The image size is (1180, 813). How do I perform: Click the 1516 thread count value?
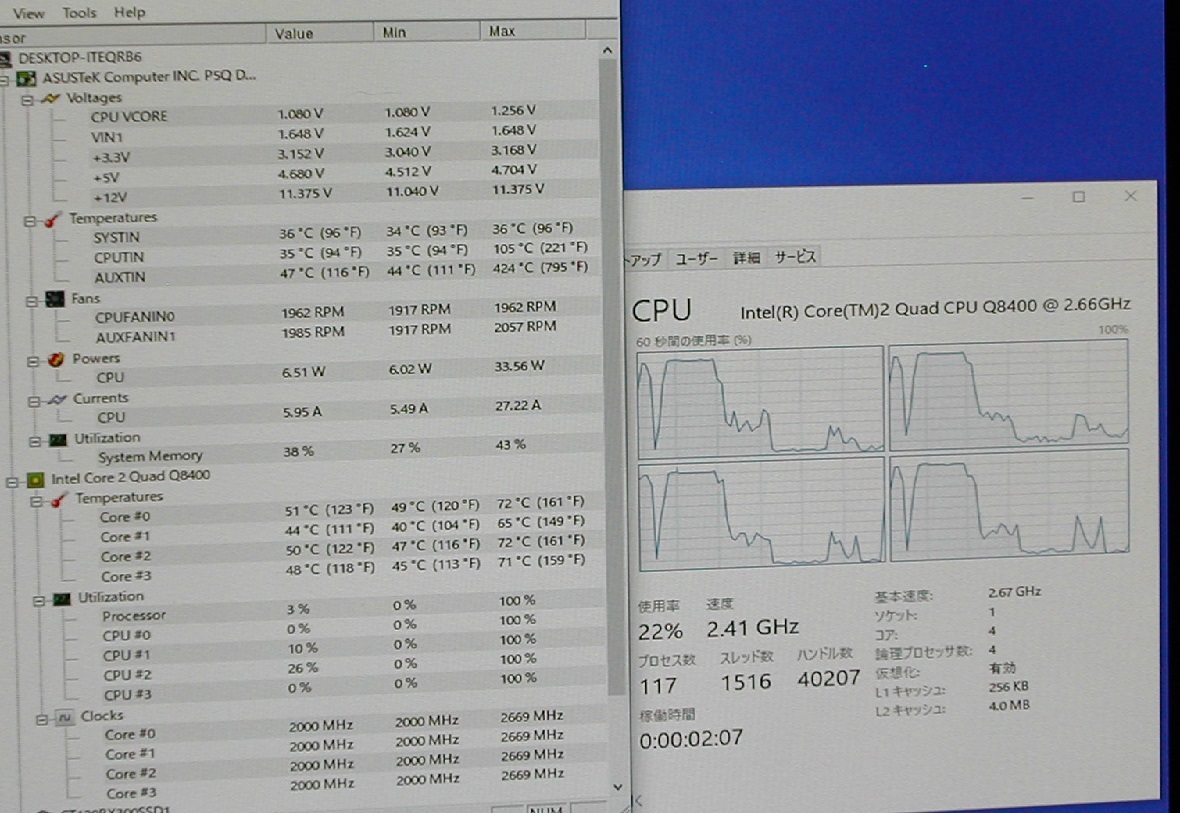746,682
